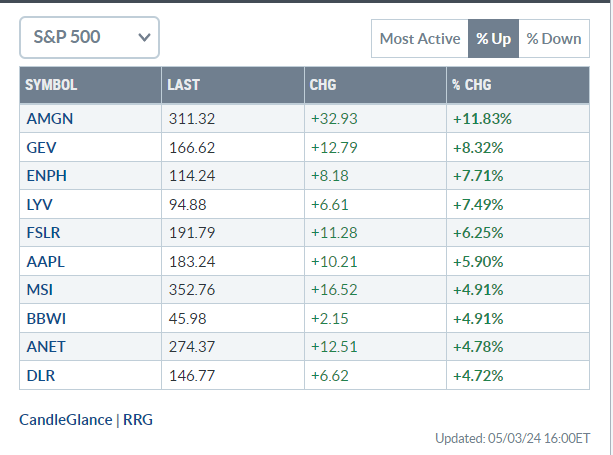Open the GEV ticker symbol
Screen dimensions: 613x455
[x=44, y=147]
